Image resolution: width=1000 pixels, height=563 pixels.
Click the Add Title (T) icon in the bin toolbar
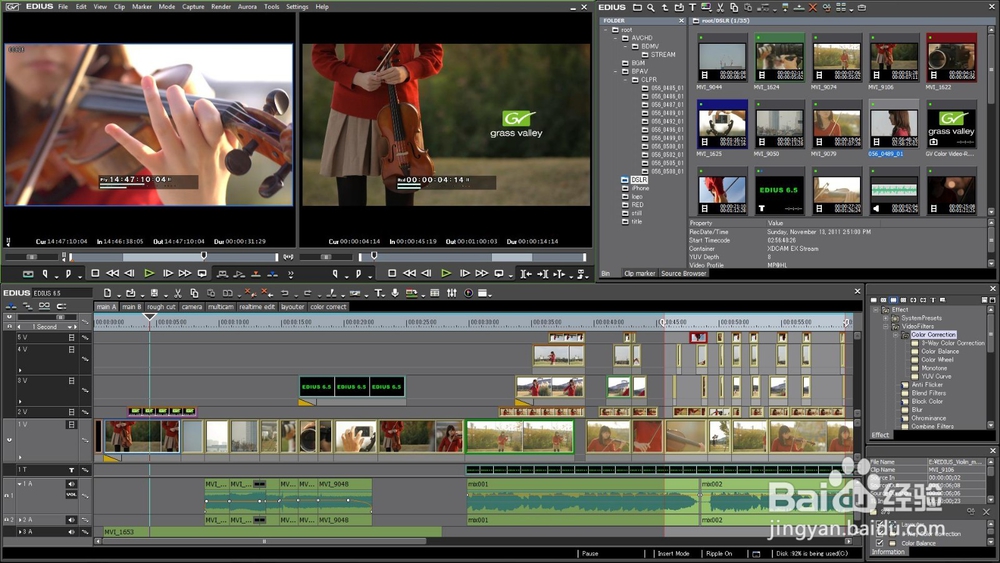pyautogui.click(x=693, y=8)
